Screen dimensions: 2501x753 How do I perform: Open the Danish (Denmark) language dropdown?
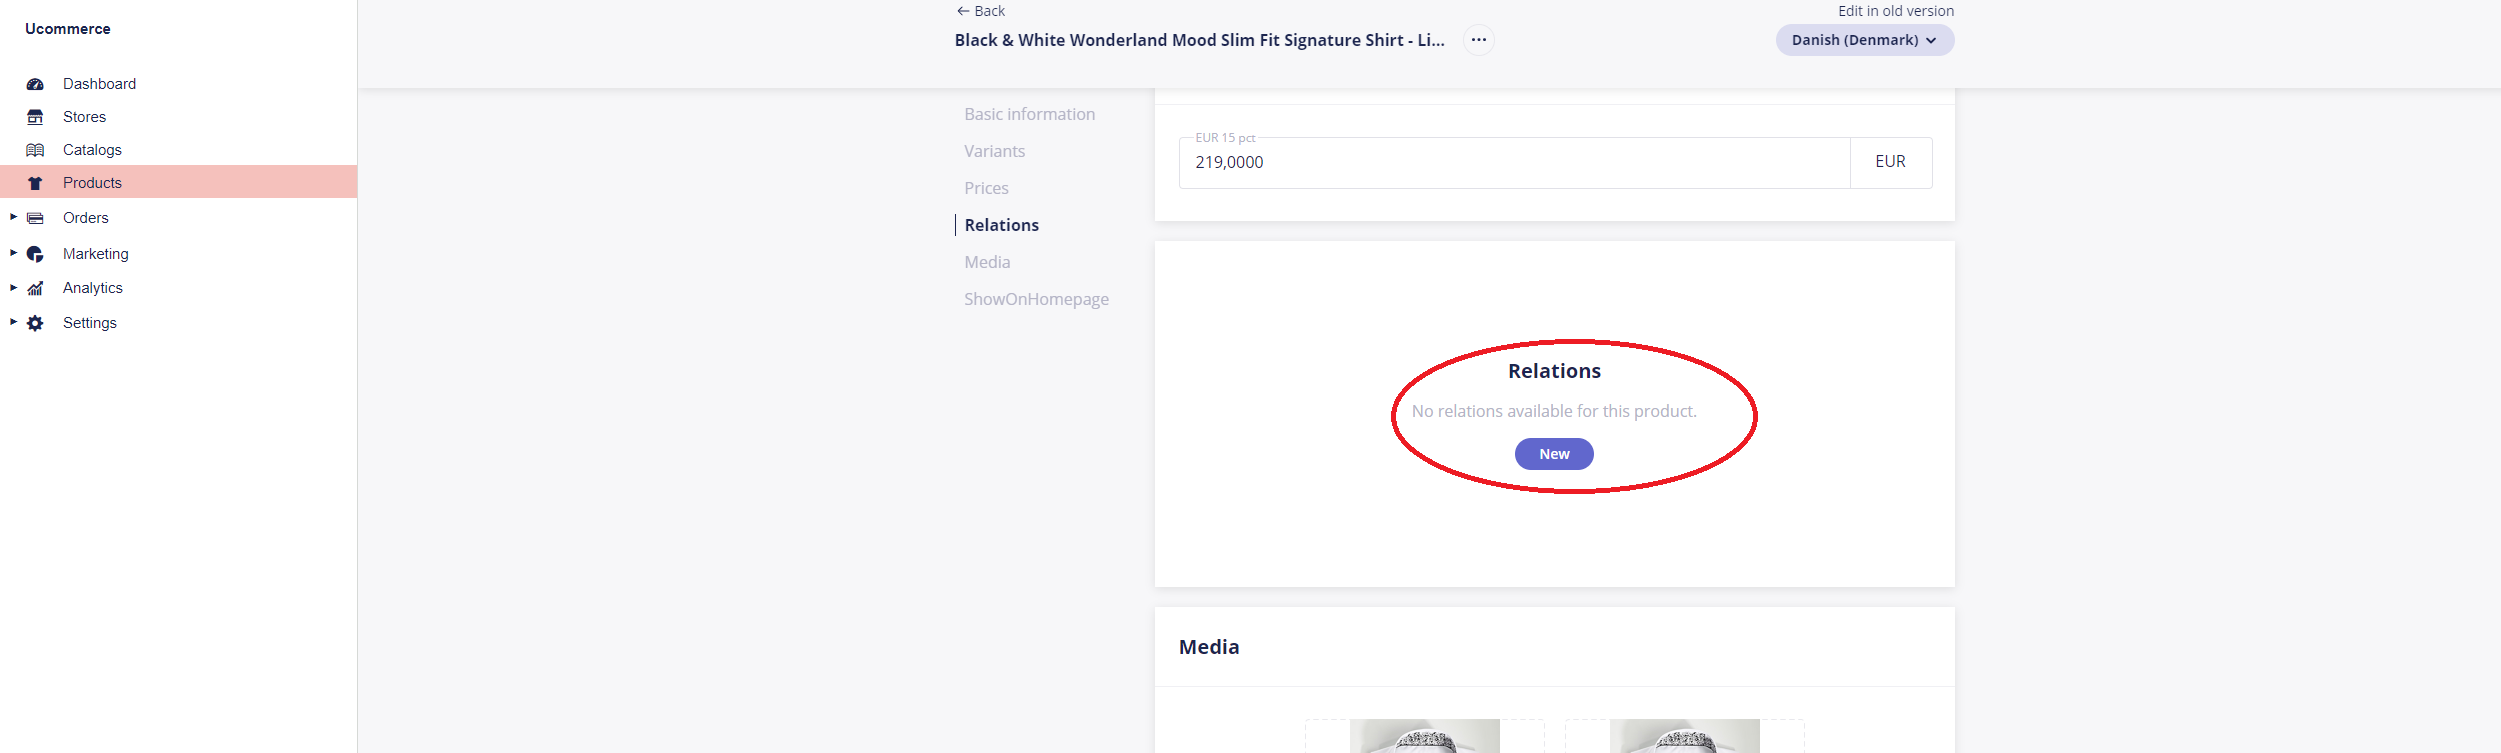1865,40
